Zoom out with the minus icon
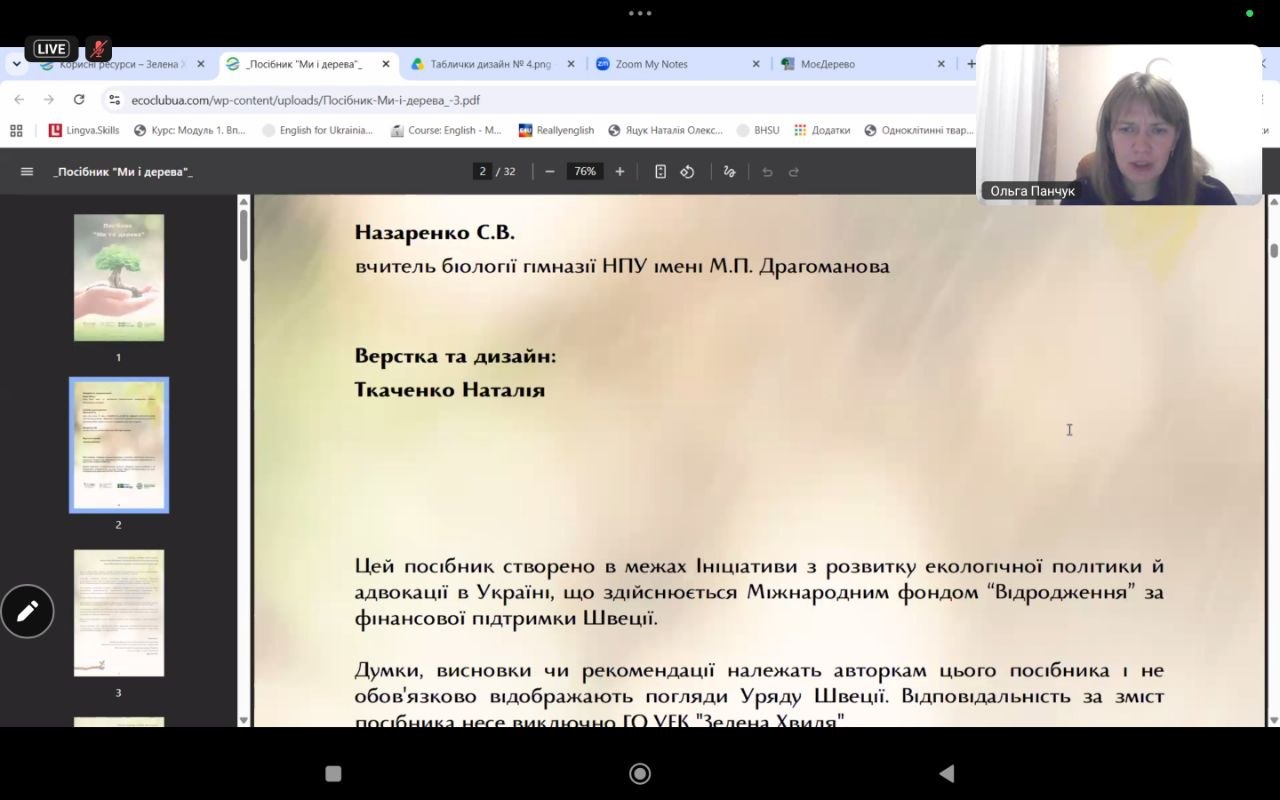 550,172
